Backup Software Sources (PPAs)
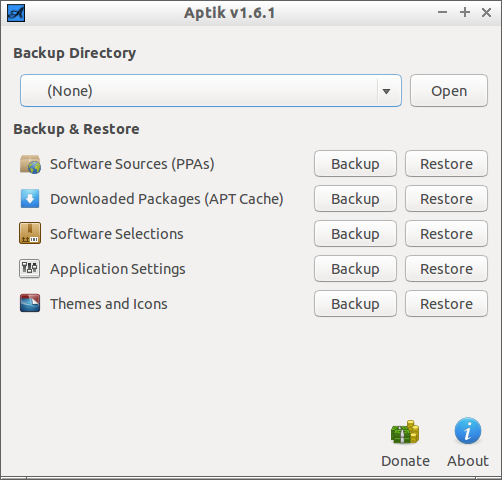 point(355,164)
